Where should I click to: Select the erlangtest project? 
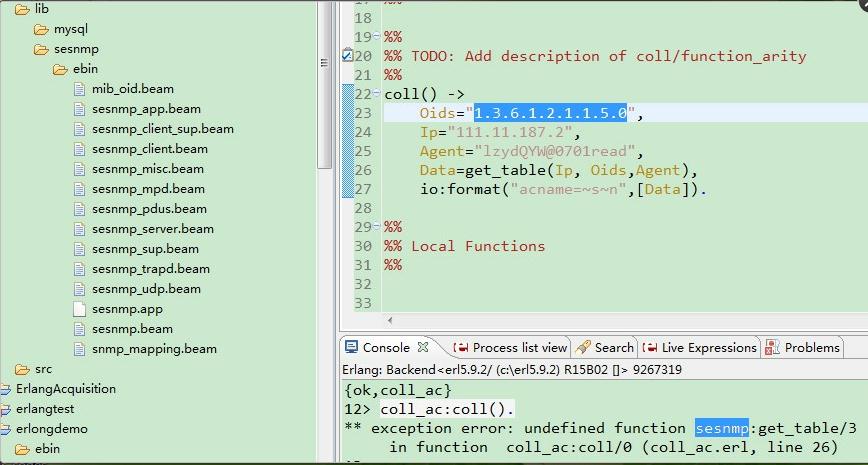coord(45,409)
